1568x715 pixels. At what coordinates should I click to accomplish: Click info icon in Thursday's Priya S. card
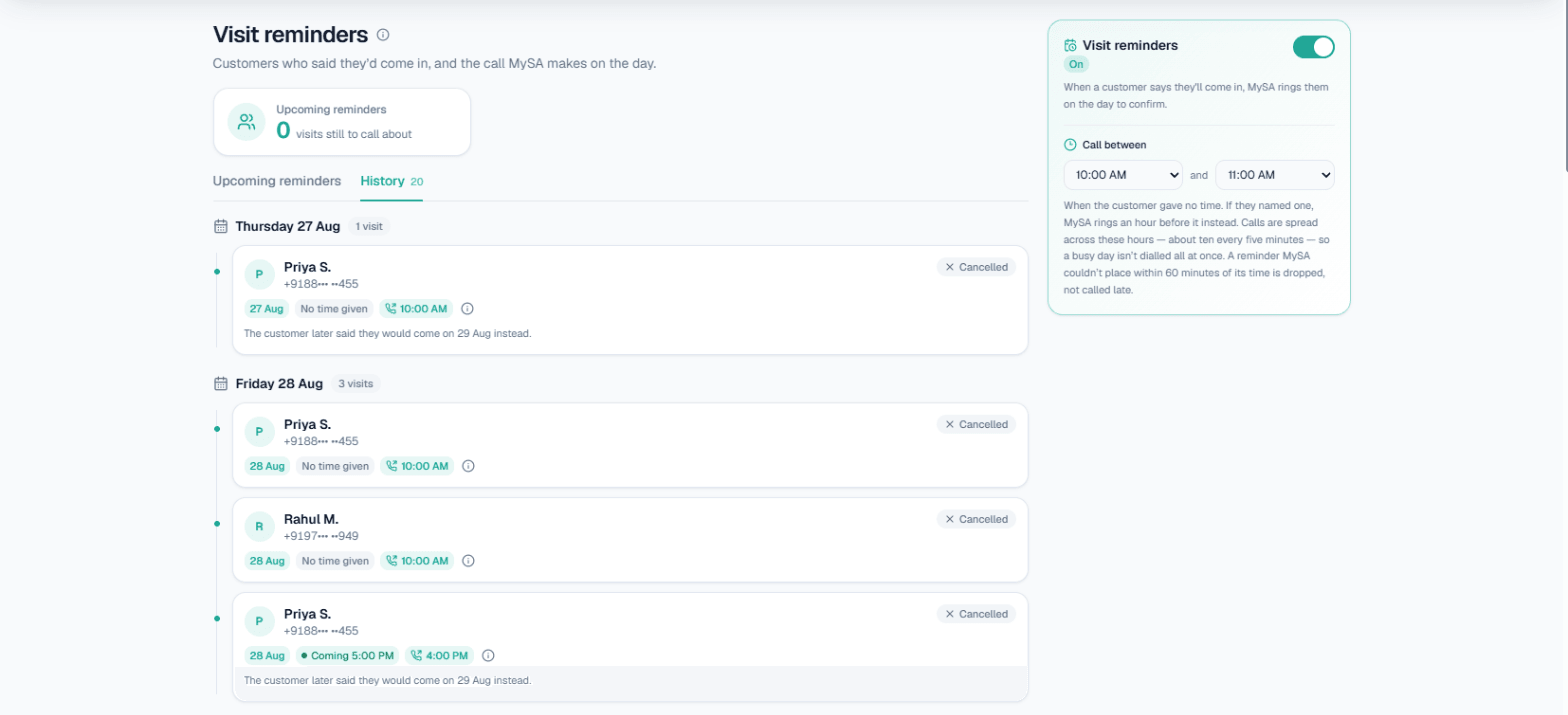pos(467,309)
